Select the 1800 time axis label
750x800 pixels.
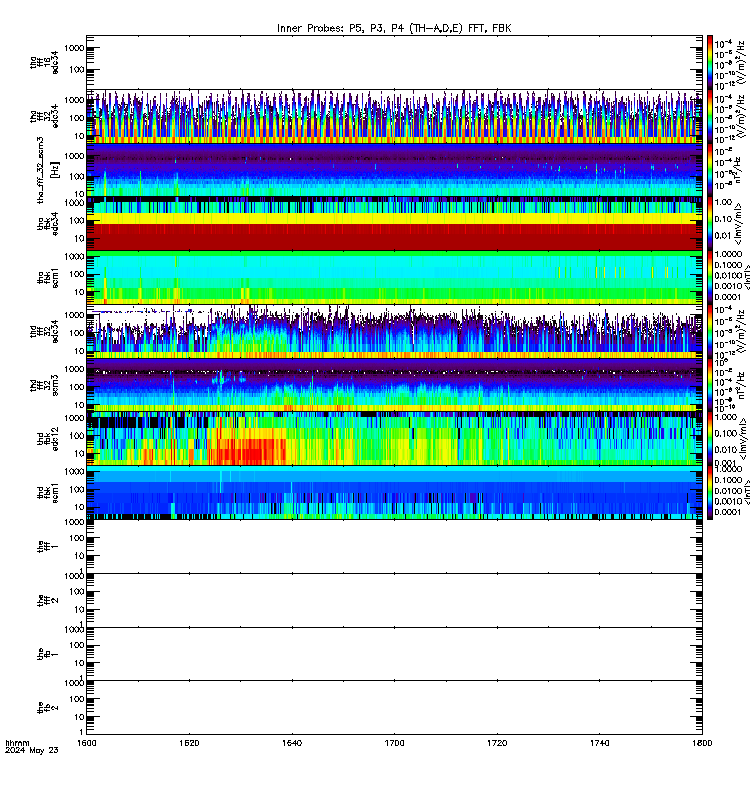[x=702, y=743]
